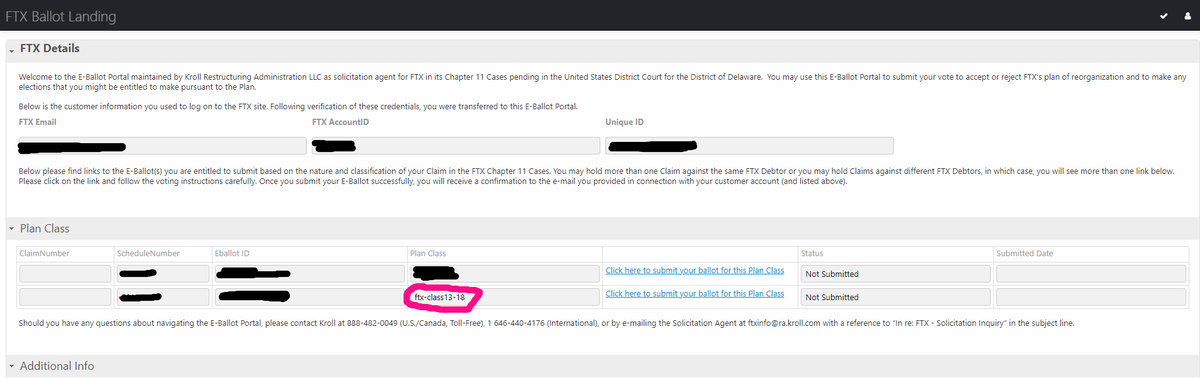
Task: Click the ClaimNumber field in ftx-class13-18 row
Action: tap(66, 297)
